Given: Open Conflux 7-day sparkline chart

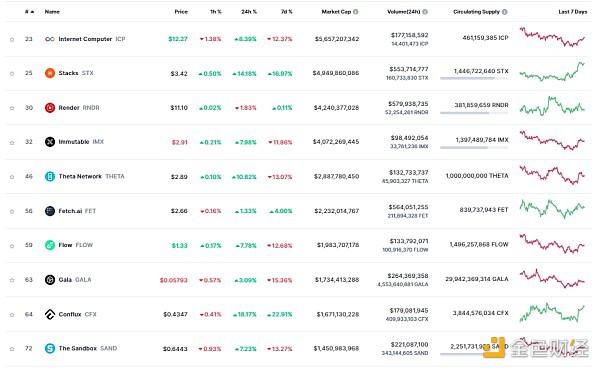Looking at the screenshot, I should tap(552, 313).
